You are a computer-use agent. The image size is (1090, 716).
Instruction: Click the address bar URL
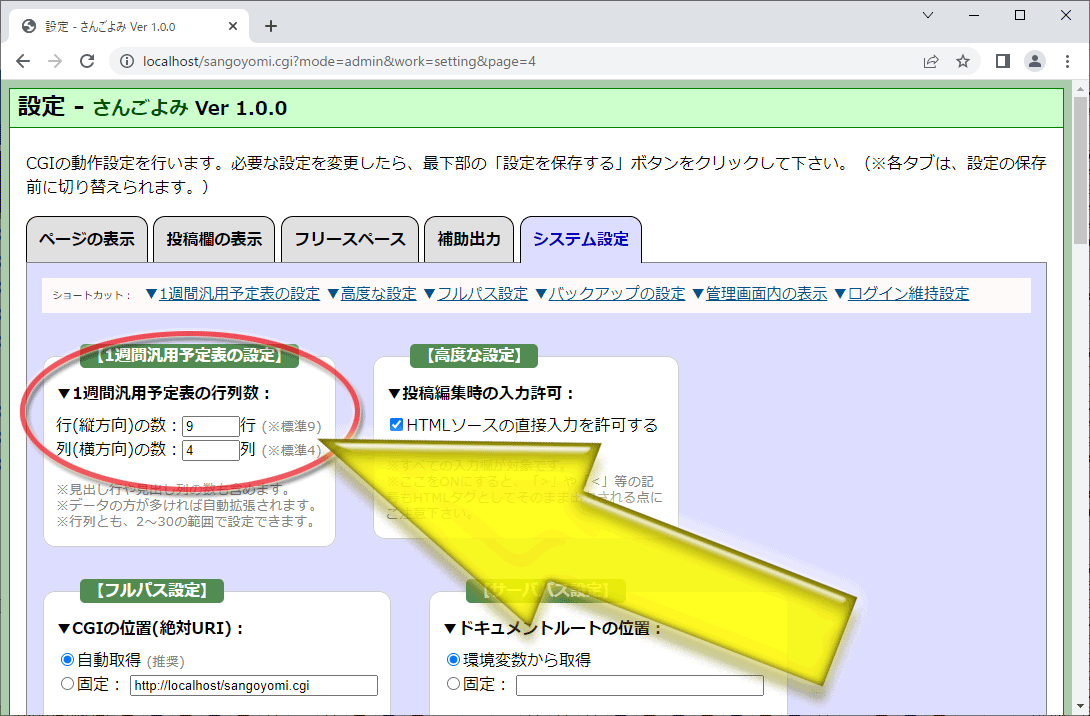(x=339, y=61)
